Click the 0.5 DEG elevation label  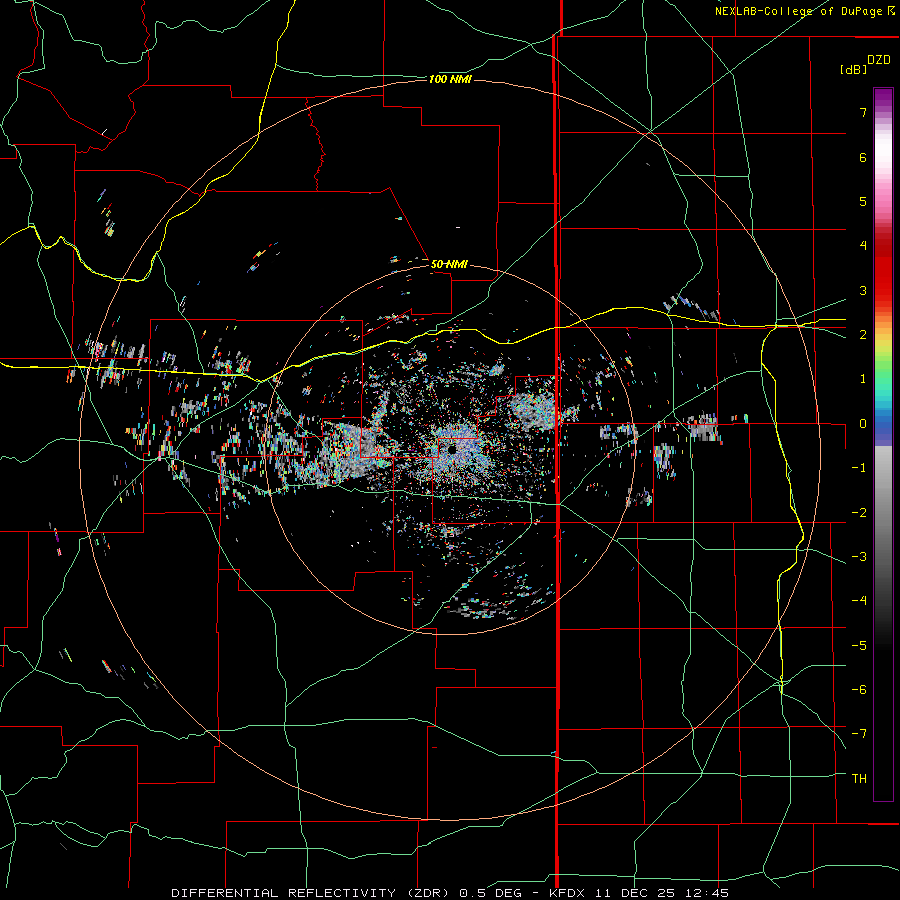pos(490,893)
